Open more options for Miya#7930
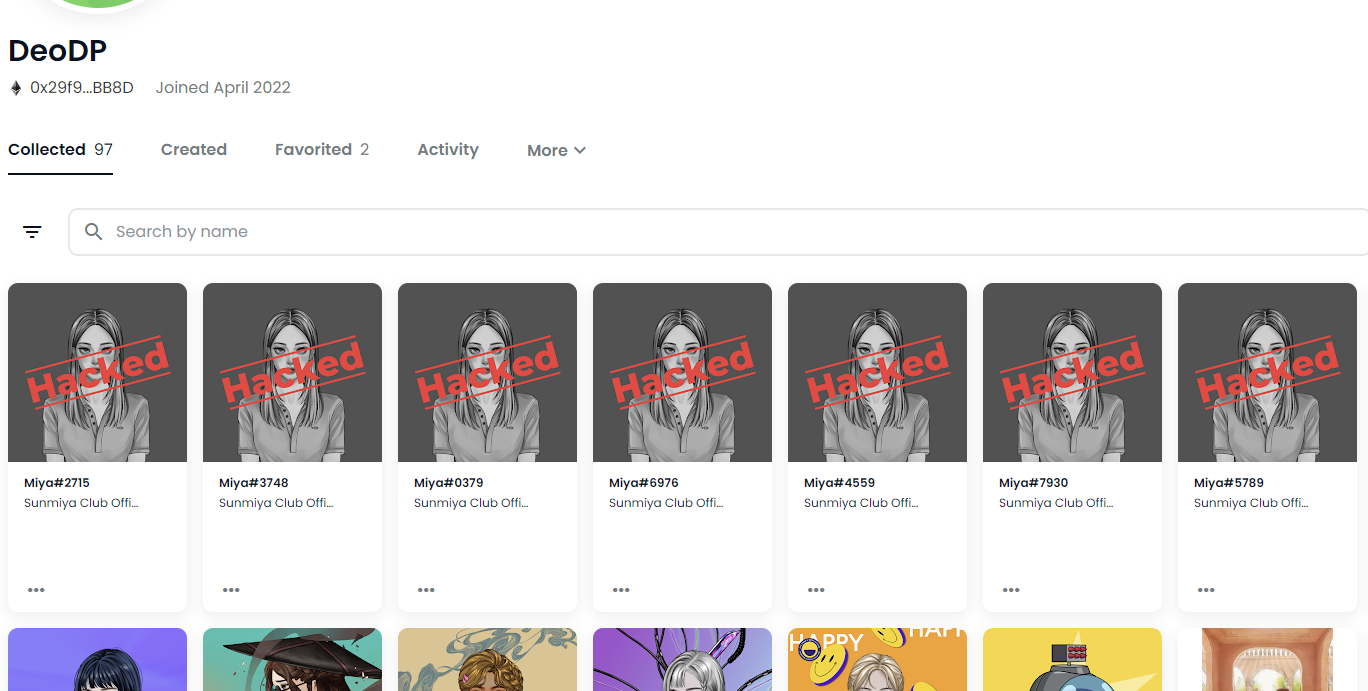Image resolution: width=1368 pixels, height=691 pixels. [1011, 590]
